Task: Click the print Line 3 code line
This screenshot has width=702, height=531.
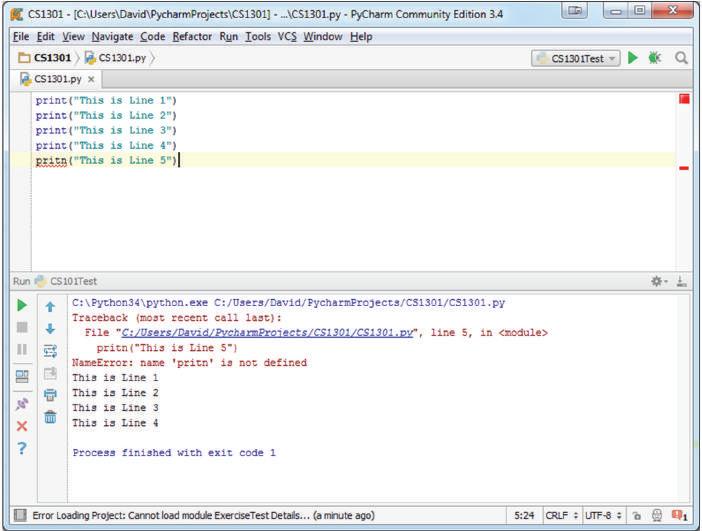Action: coord(106,130)
